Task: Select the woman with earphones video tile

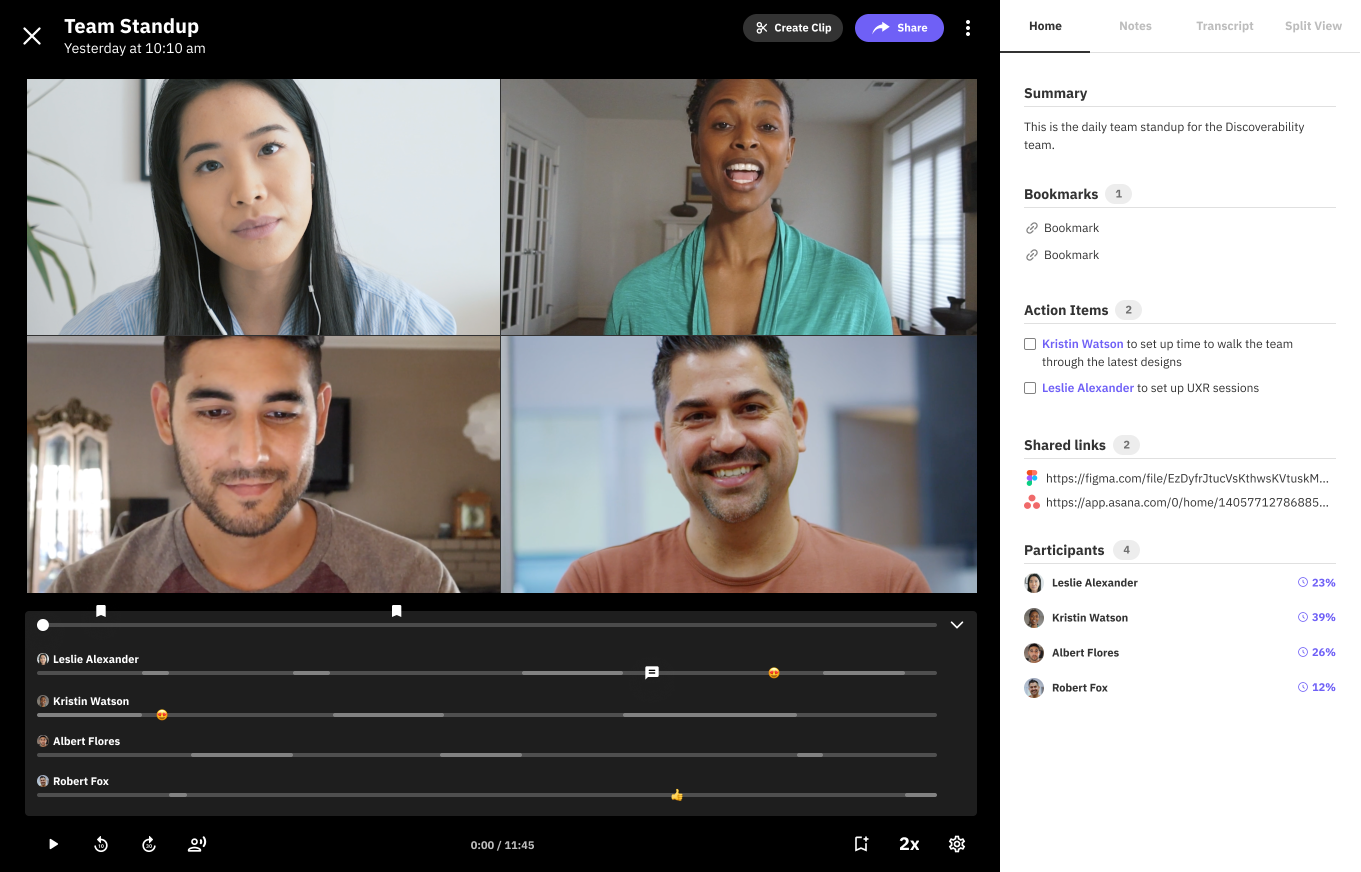Action: [263, 207]
